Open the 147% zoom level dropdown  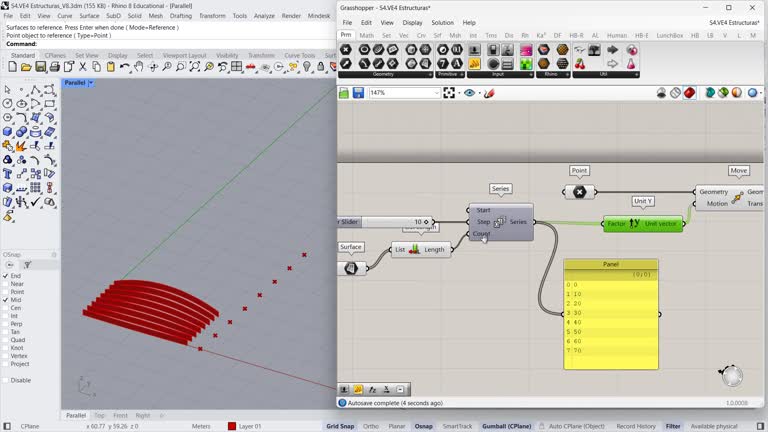436,93
